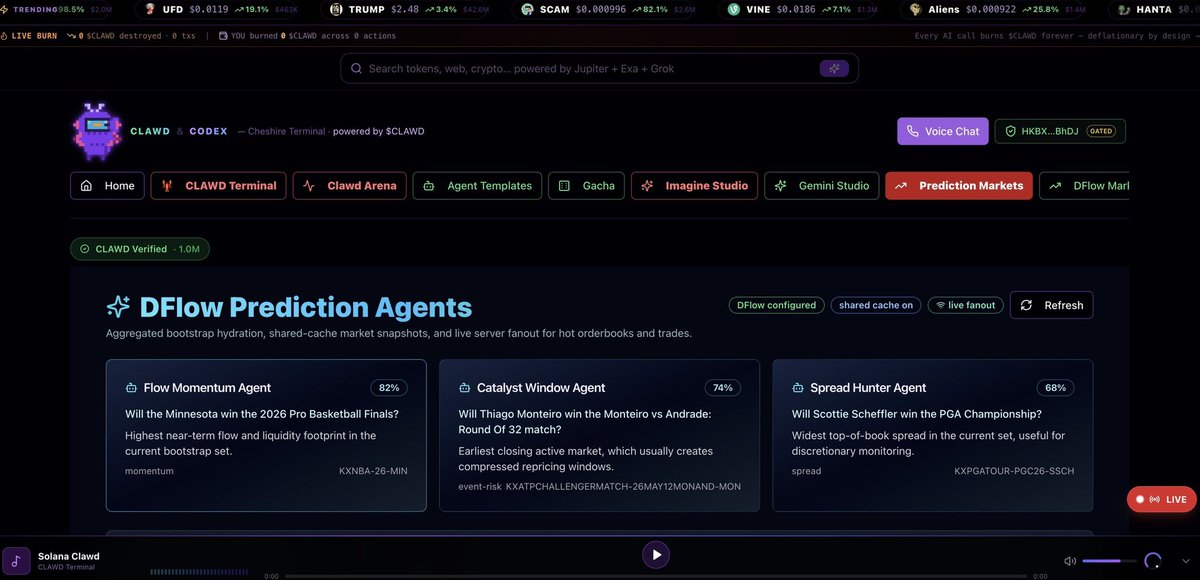Select the Prediction Markets tab

point(959,186)
